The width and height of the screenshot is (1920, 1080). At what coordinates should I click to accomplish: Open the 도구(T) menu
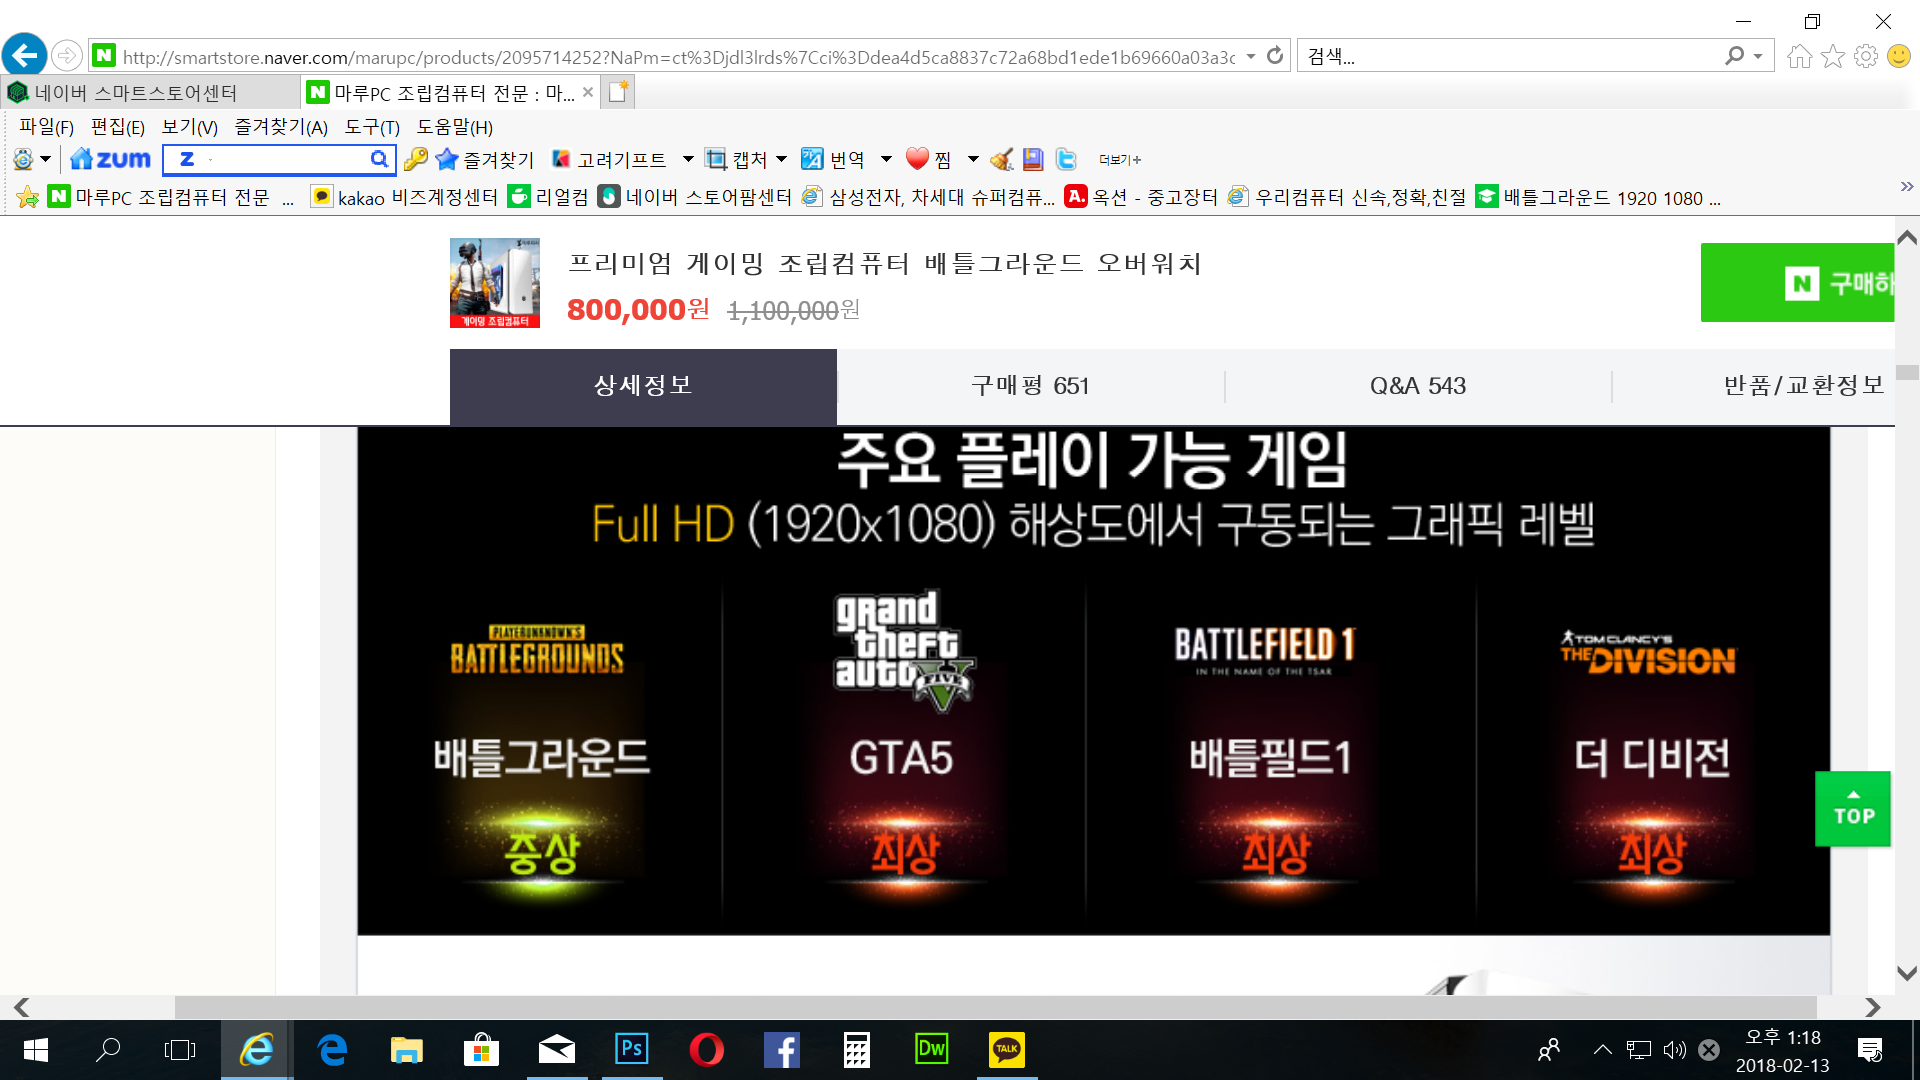(x=372, y=127)
